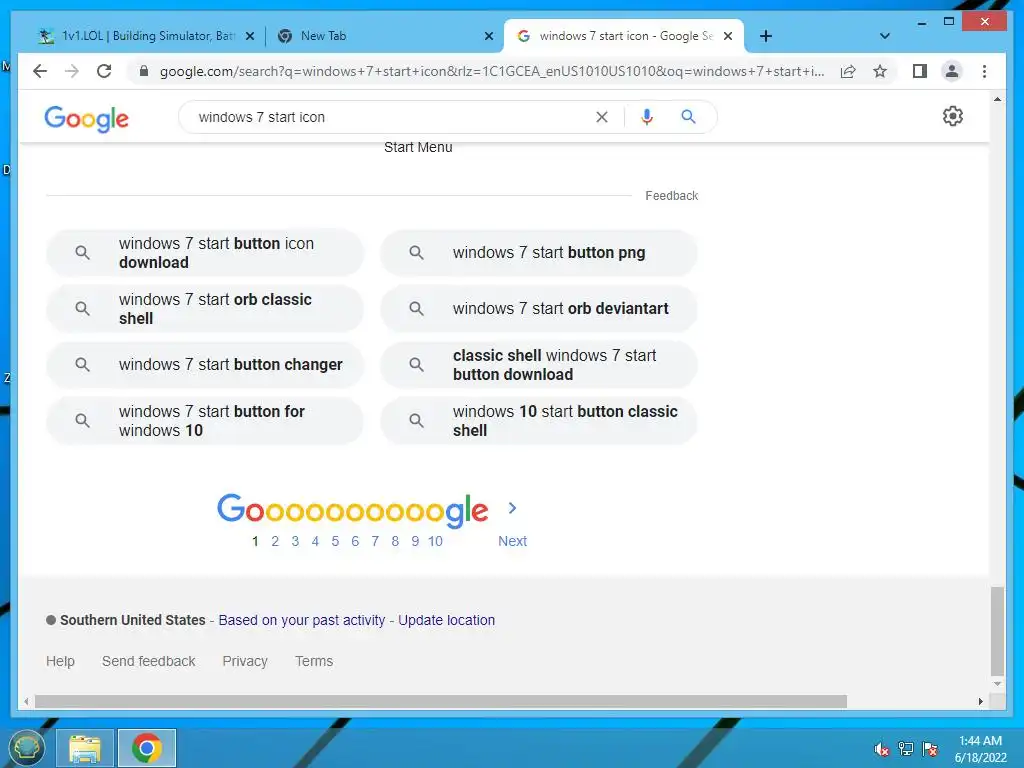Click the Chrome taskbar icon
The height and width of the screenshot is (768, 1024).
(x=147, y=748)
